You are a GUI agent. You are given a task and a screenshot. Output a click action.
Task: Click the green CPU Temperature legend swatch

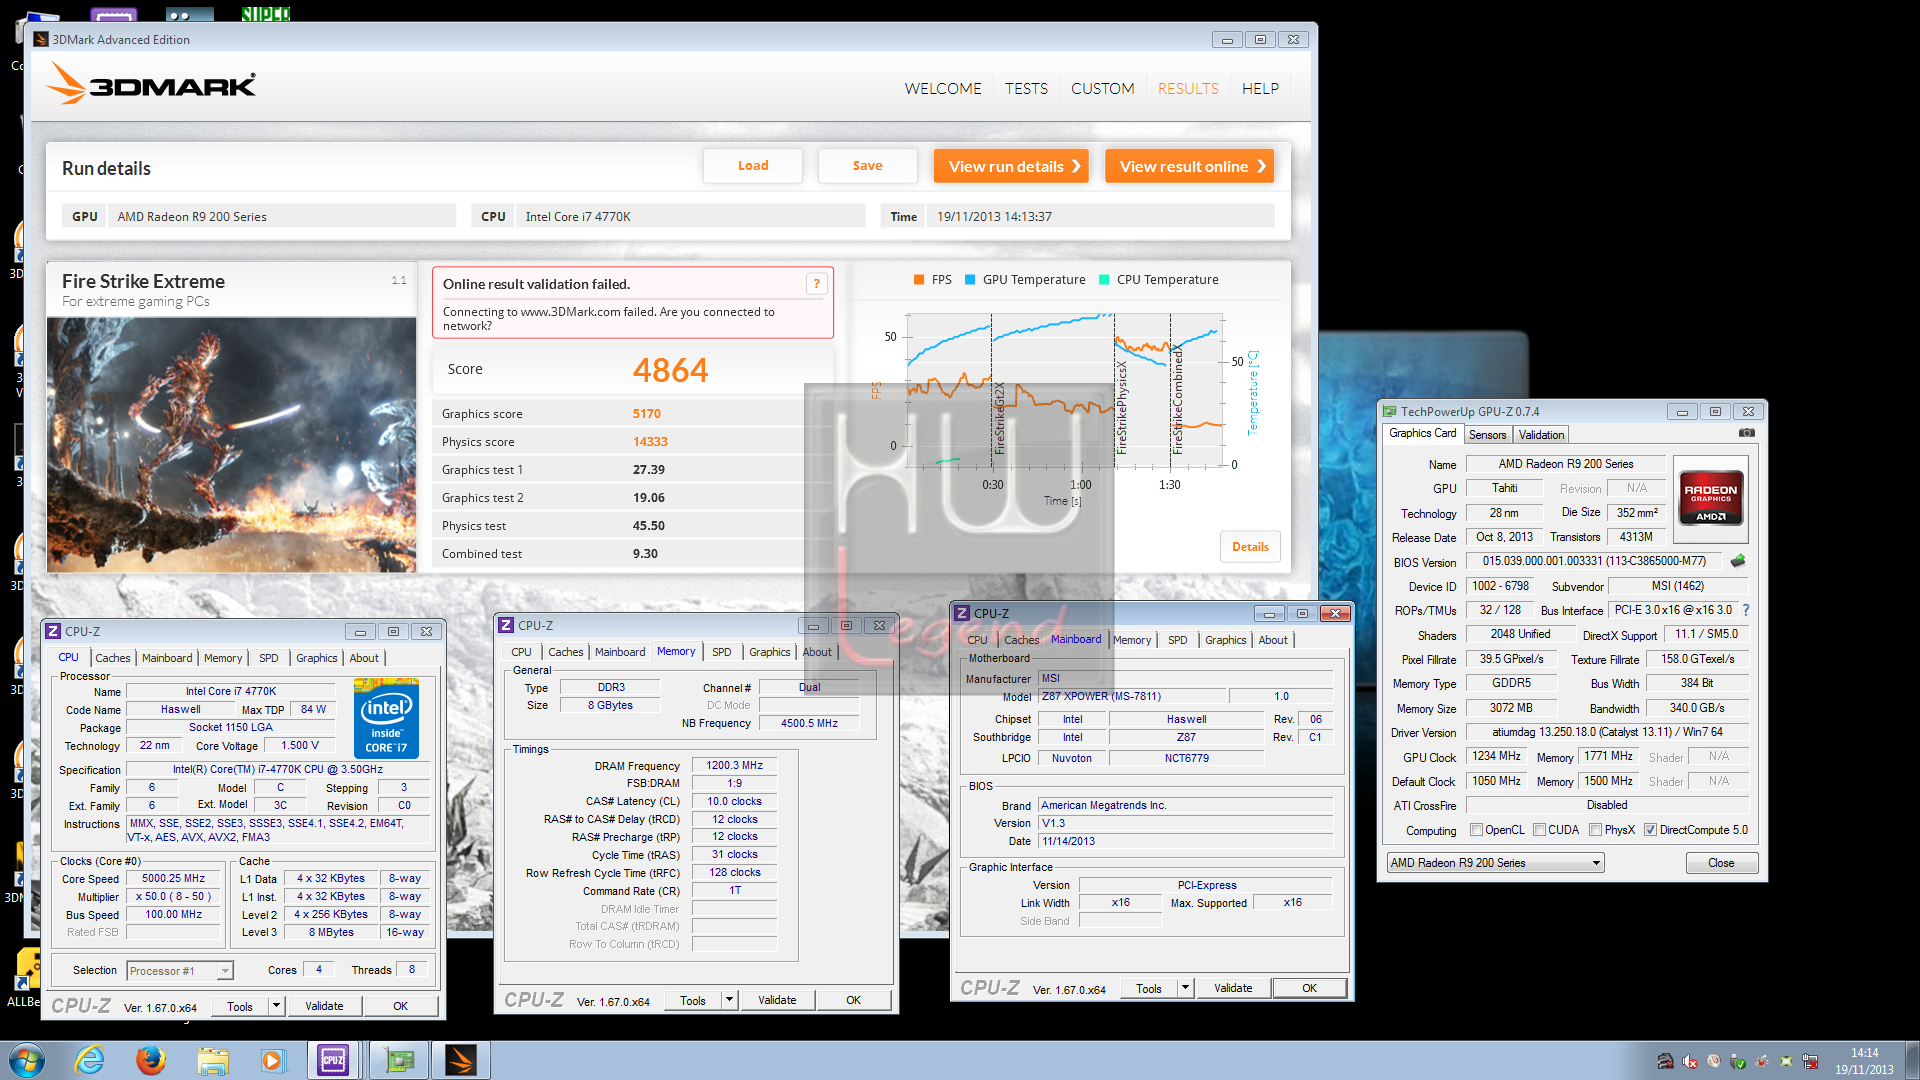[1104, 280]
